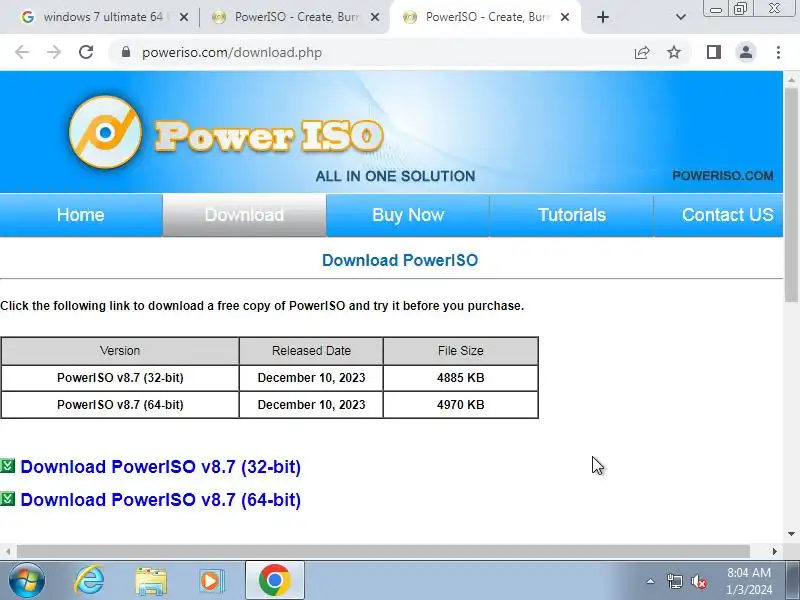Click the PowerISO v8.7 (64-bit) table cell
Screen dimensions: 800x600
coord(120,405)
